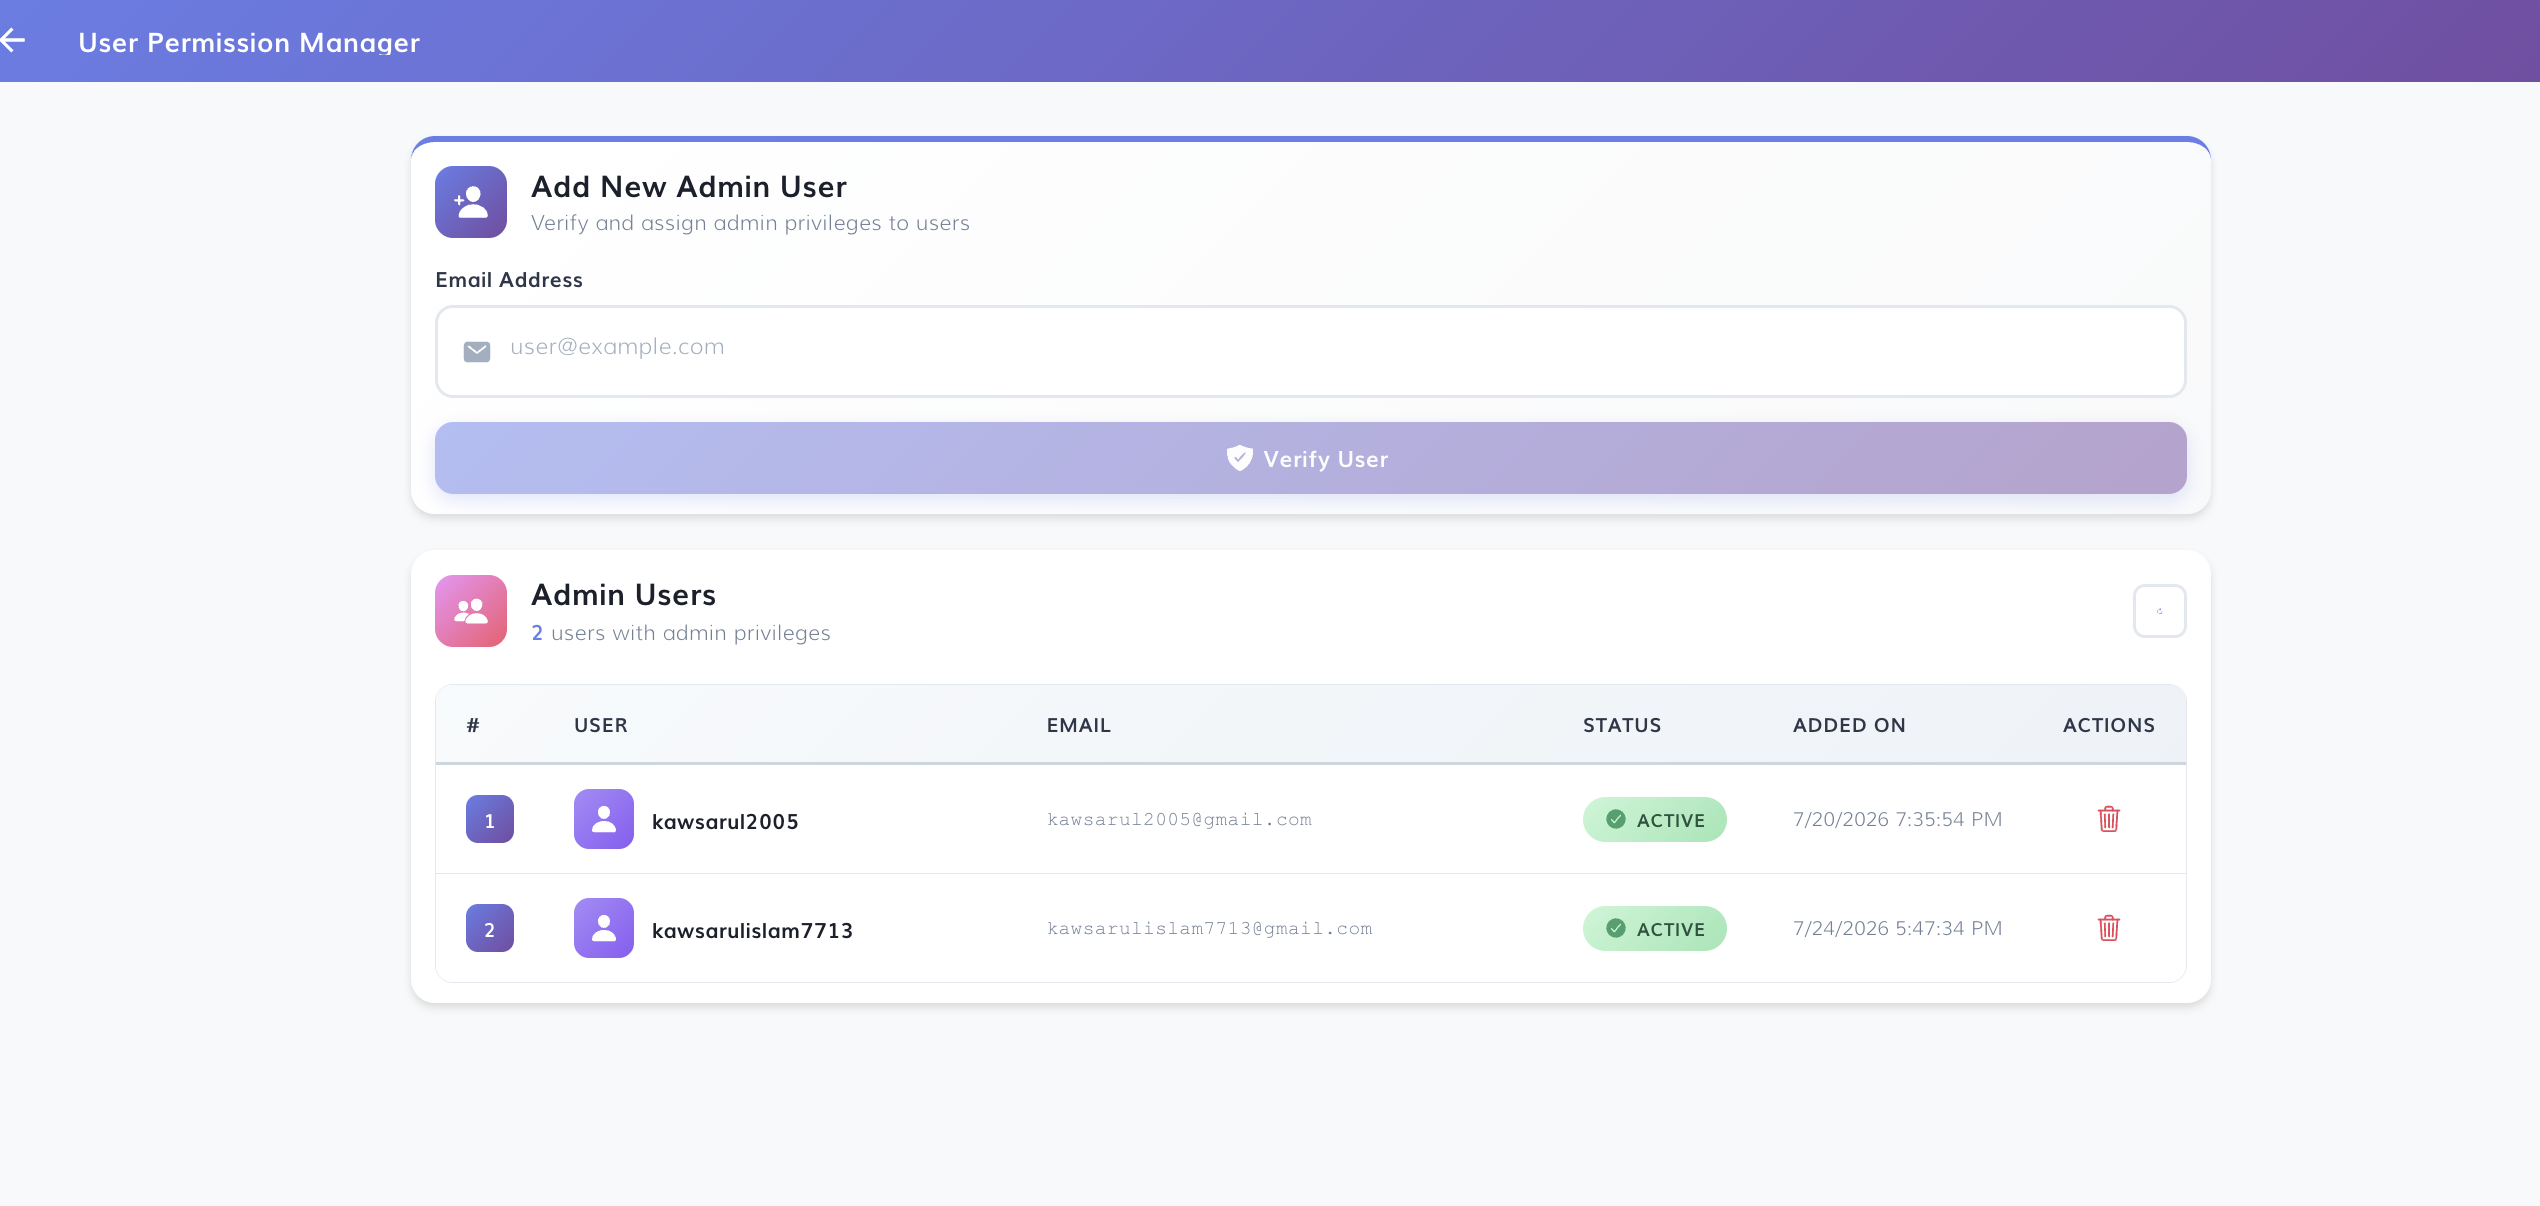Refresh the Admin Users list
2540x1206 pixels.
(2160, 611)
